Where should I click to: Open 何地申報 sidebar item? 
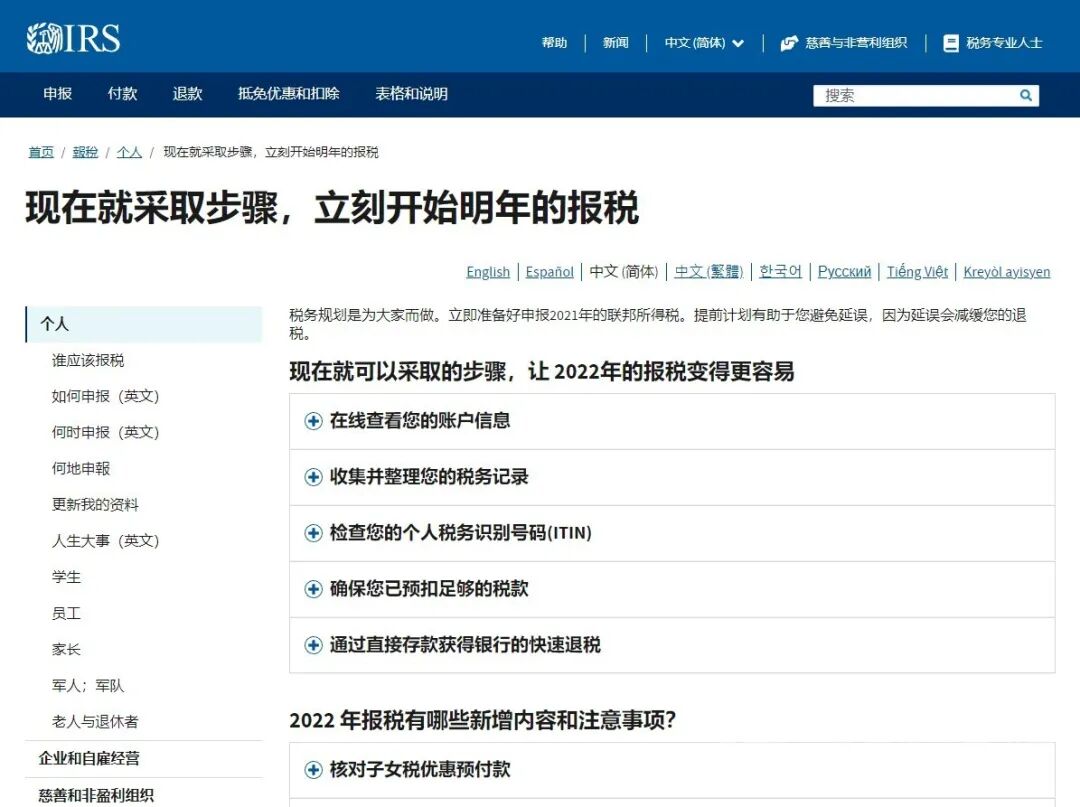[x=81, y=469]
